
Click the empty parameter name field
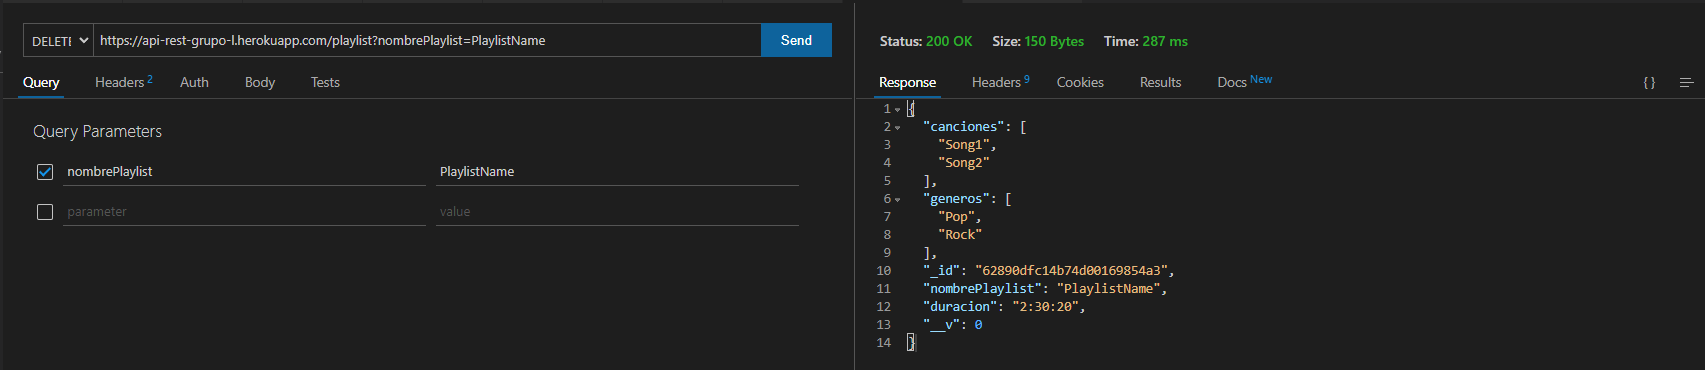point(244,212)
